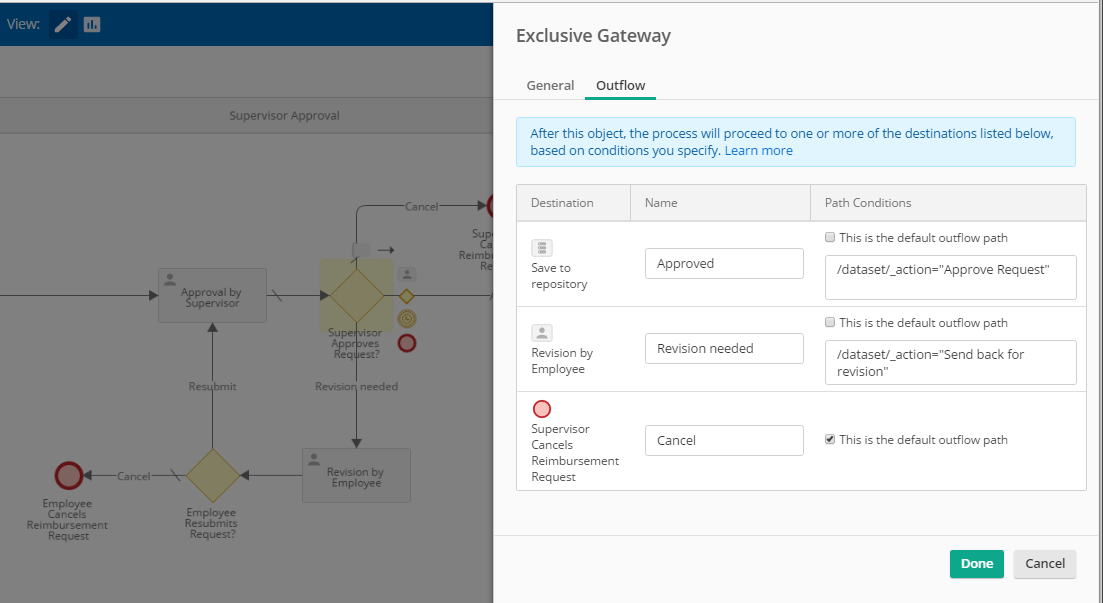Edit the Approve Request path condition box
The height and width of the screenshot is (603, 1103).
pyautogui.click(x=950, y=277)
